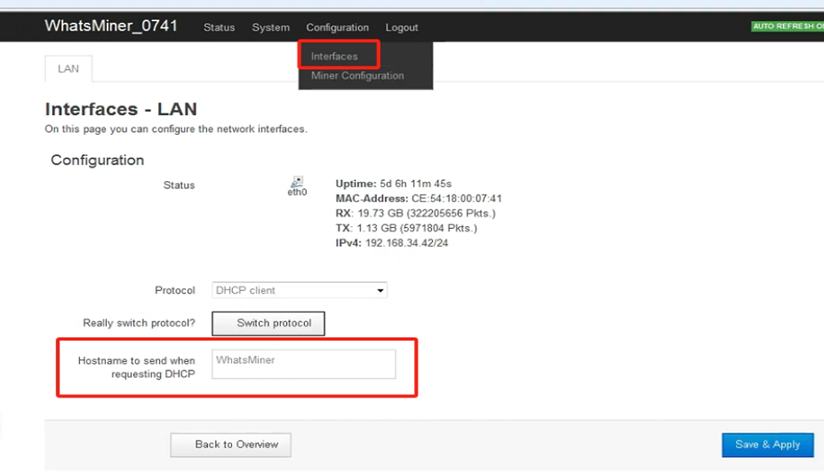The image size is (824, 473).
Task: Choose Miner Configuration from the submenu
Action: tap(357, 76)
